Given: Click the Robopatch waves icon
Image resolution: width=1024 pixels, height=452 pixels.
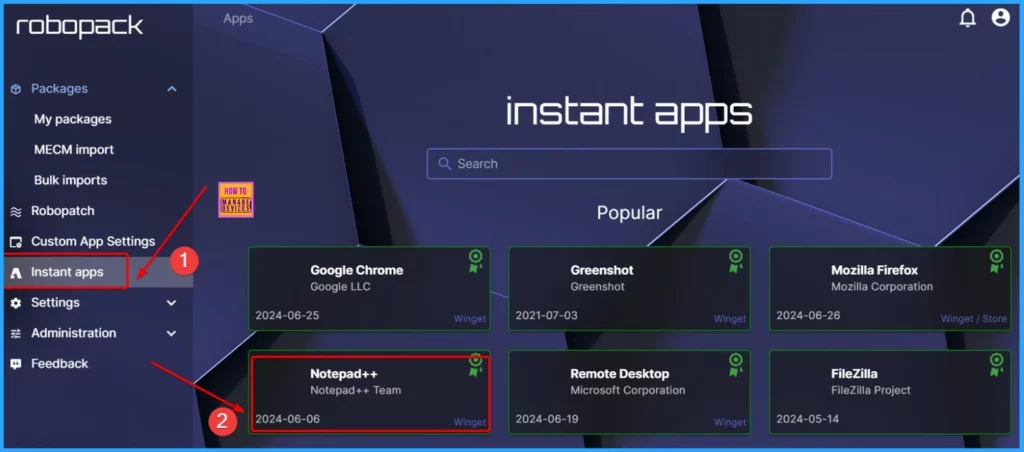Looking at the screenshot, I should 16,211.
